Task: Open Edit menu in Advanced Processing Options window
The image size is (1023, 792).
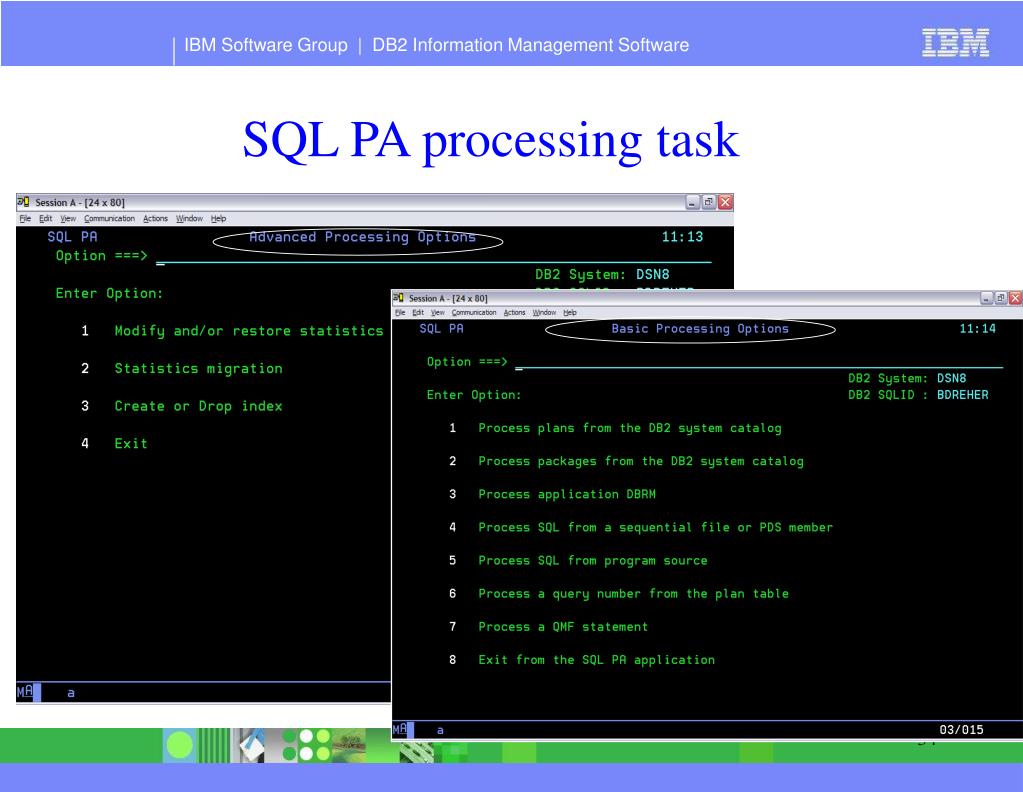Action: coord(46,219)
